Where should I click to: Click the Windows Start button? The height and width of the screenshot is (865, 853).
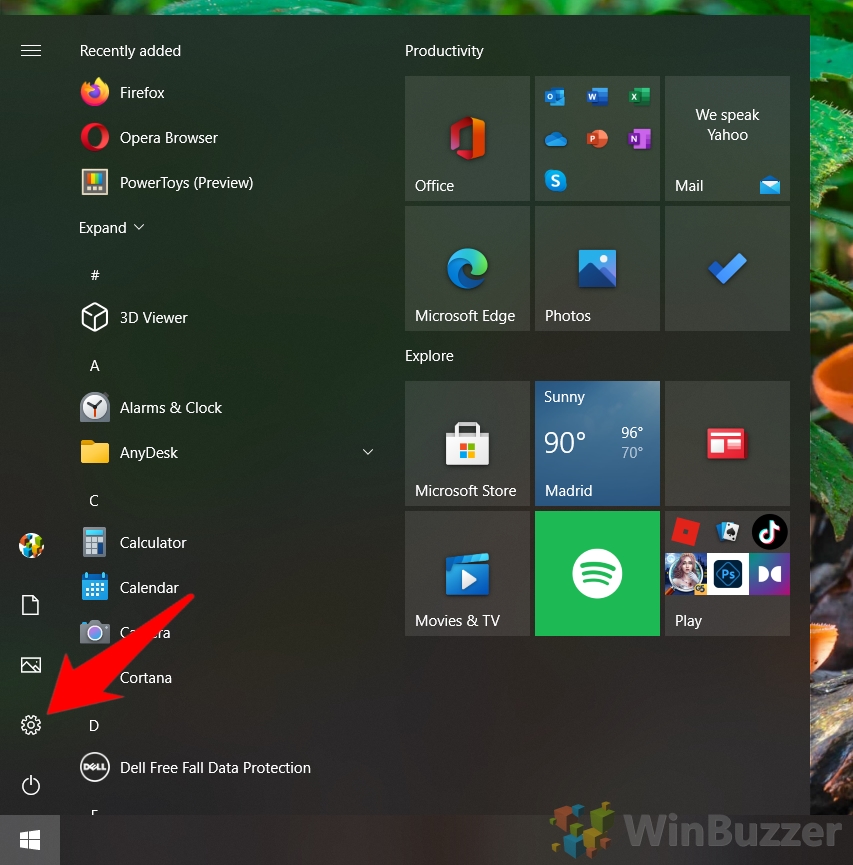coord(30,840)
